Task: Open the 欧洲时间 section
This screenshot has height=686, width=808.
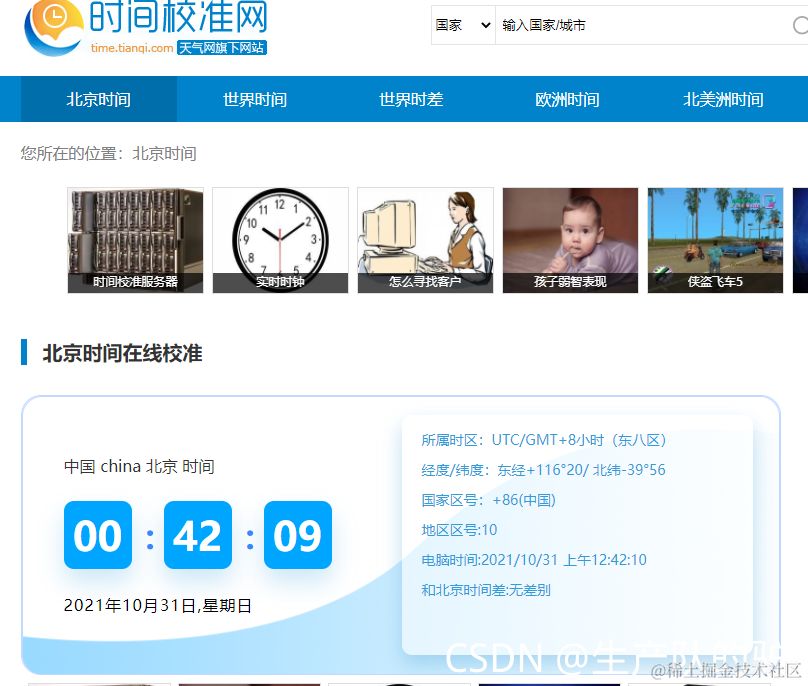Action: (x=567, y=98)
